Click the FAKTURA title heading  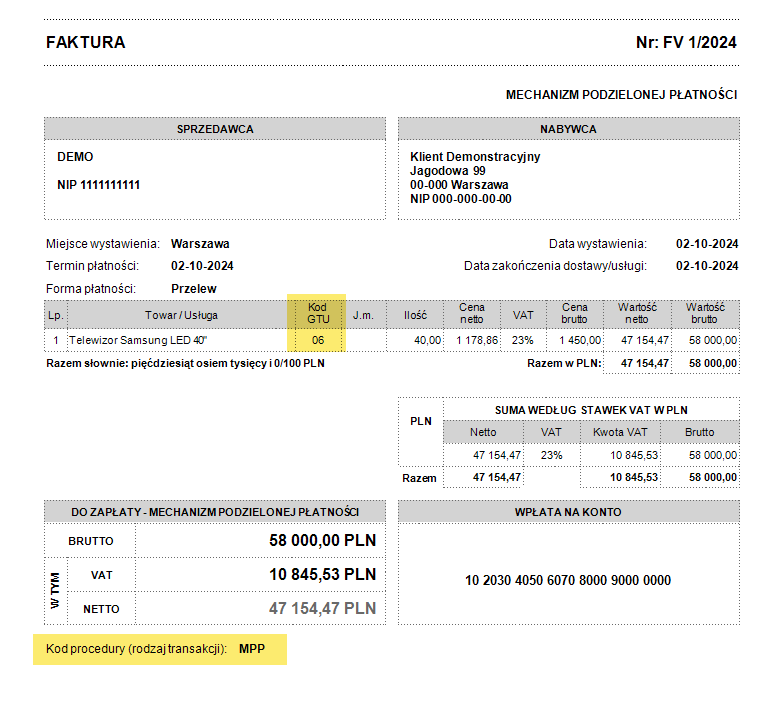click(85, 42)
